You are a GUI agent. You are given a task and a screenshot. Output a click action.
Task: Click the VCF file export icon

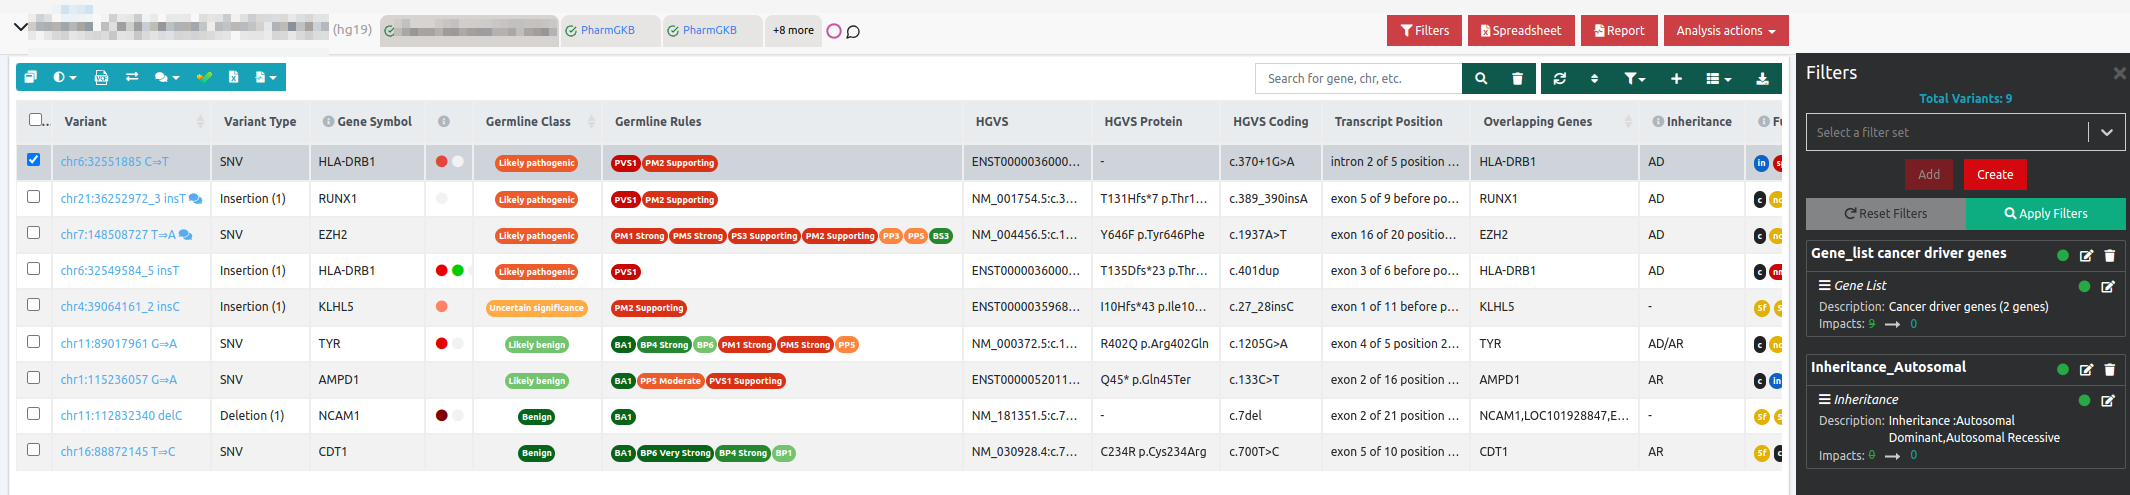[x=101, y=77]
